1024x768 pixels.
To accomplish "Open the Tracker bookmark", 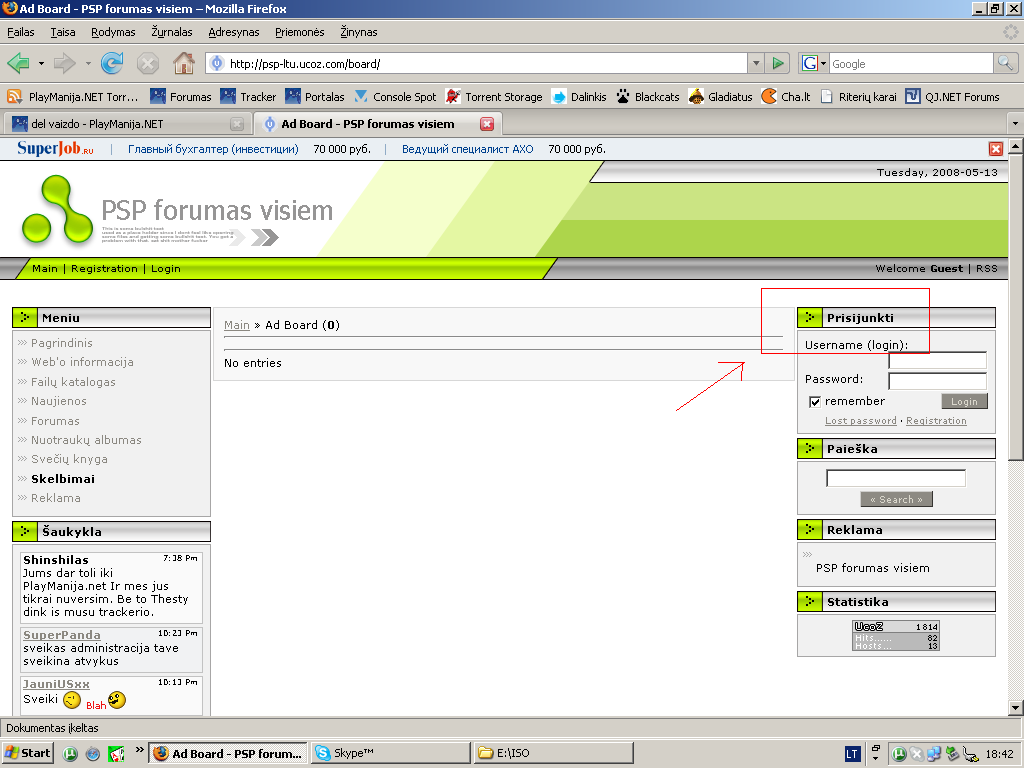I will tap(248, 97).
